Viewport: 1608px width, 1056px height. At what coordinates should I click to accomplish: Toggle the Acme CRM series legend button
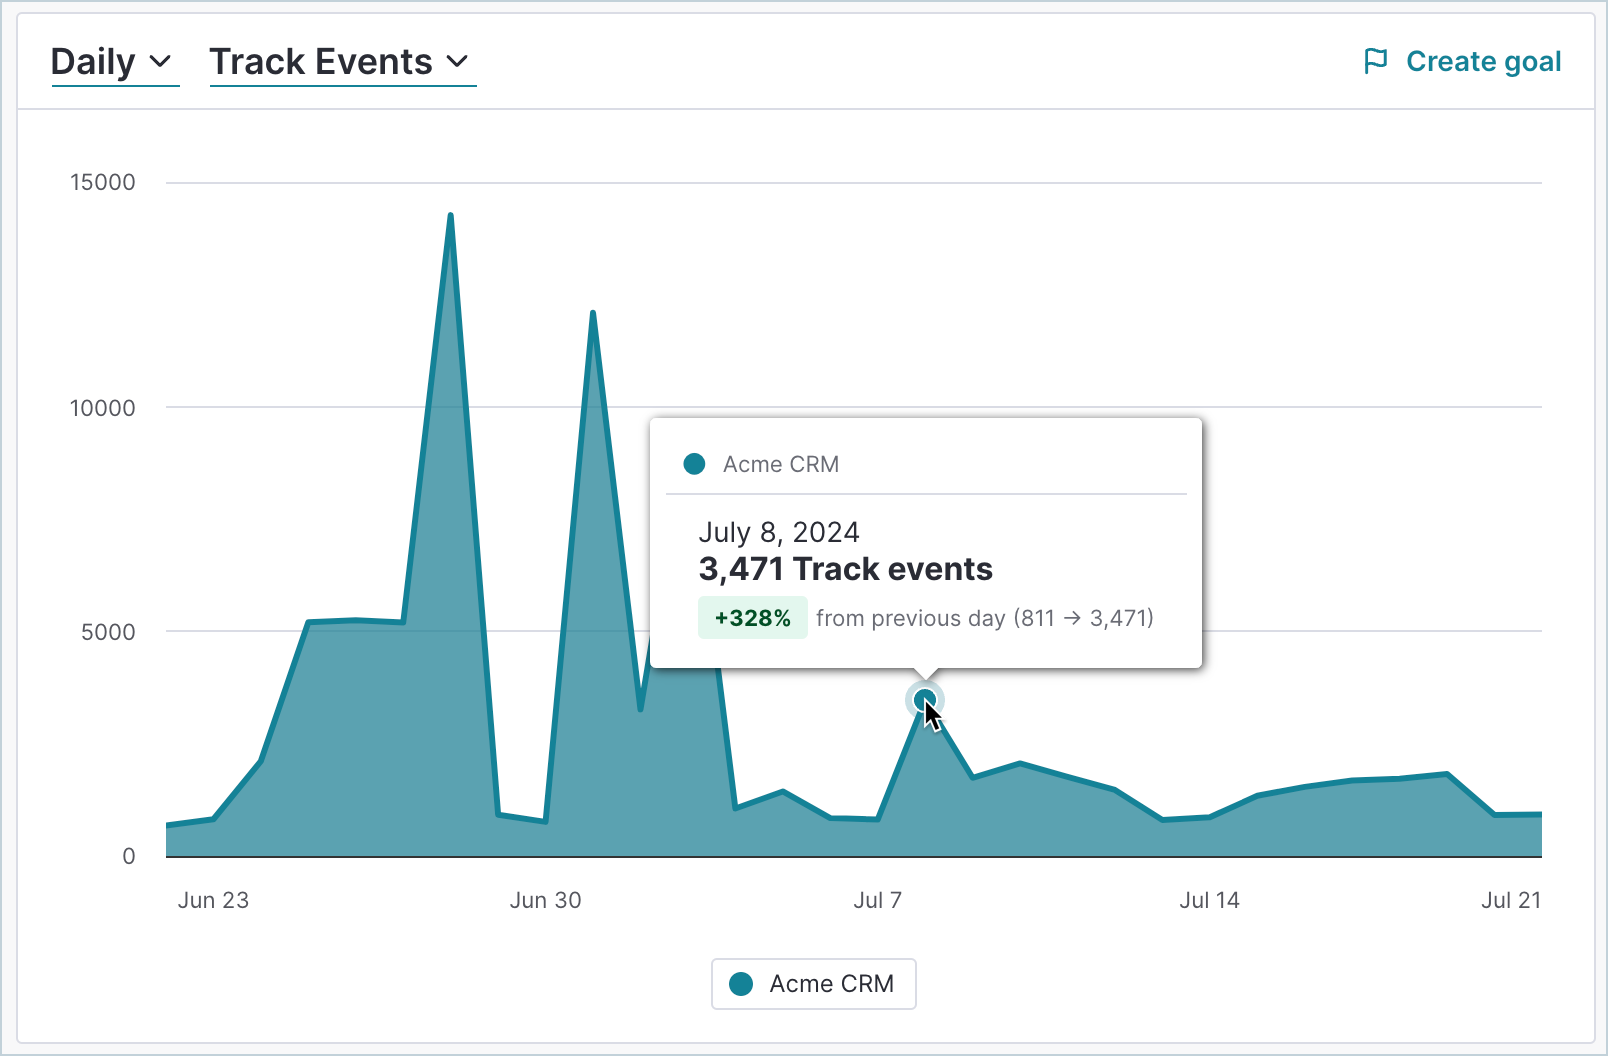813,984
